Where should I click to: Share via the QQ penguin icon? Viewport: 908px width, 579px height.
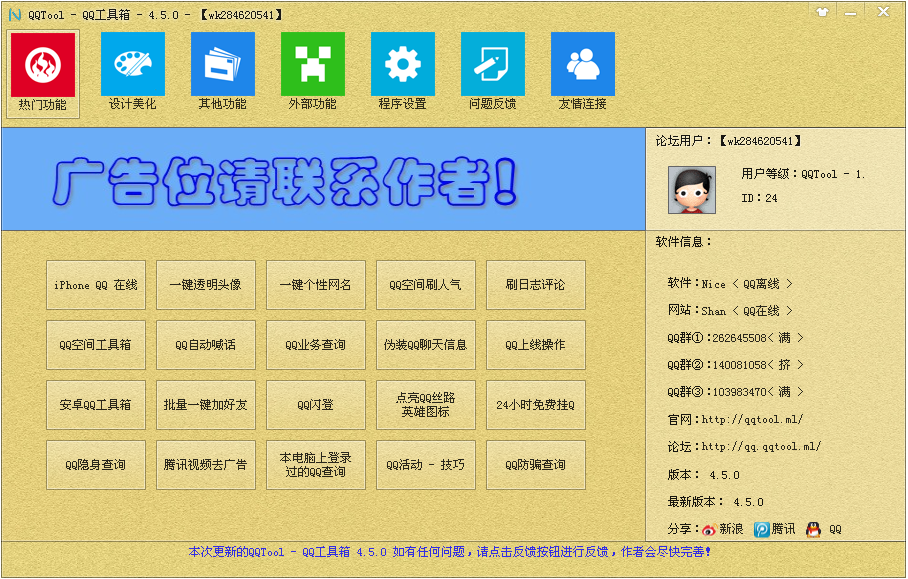pyautogui.click(x=813, y=529)
